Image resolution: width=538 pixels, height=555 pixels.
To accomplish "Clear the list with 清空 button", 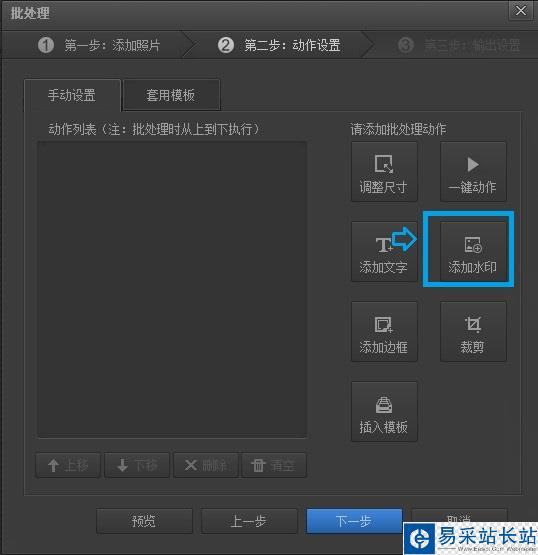I will point(274,465).
